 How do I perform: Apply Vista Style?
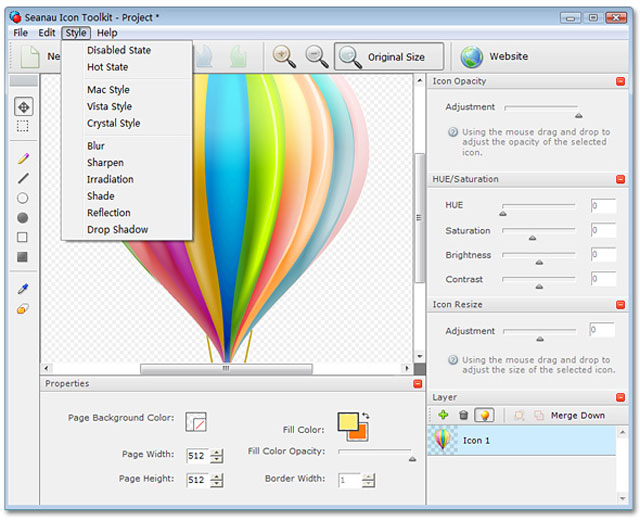click(109, 106)
